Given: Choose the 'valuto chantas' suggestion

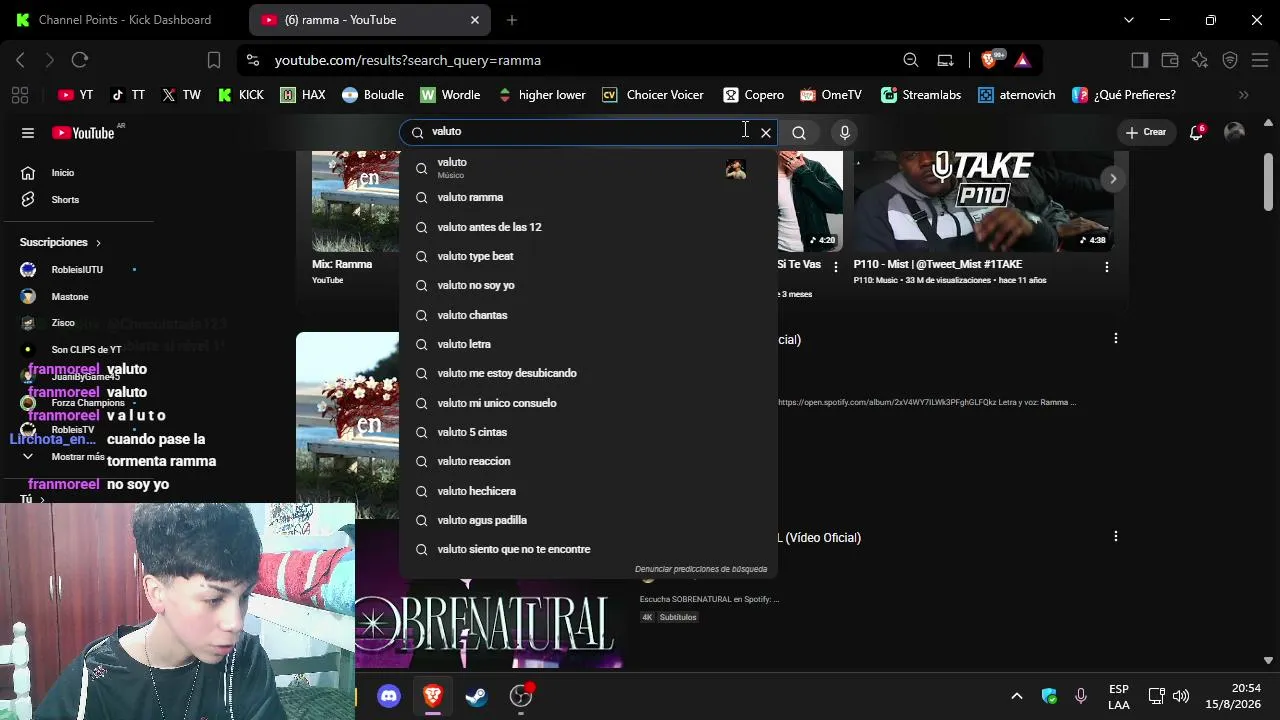Looking at the screenshot, I should [588, 315].
